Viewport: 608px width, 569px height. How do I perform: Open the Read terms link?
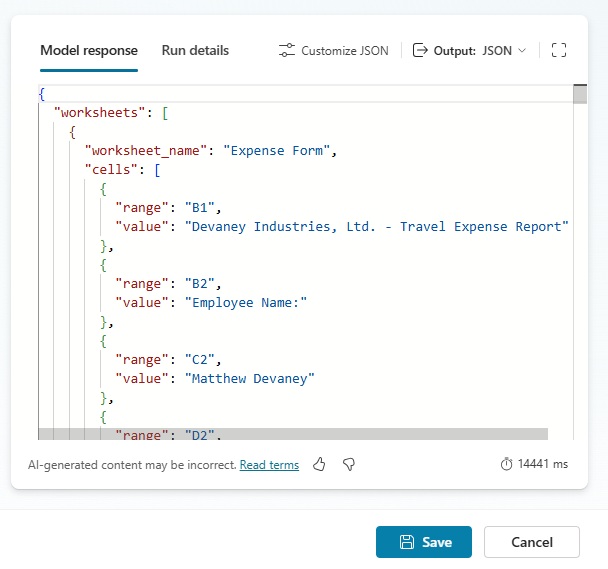269,465
